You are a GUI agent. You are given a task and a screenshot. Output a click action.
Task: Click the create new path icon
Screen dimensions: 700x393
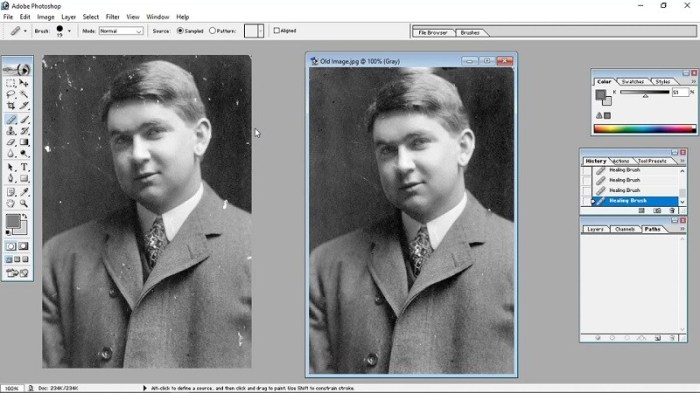tap(658, 338)
